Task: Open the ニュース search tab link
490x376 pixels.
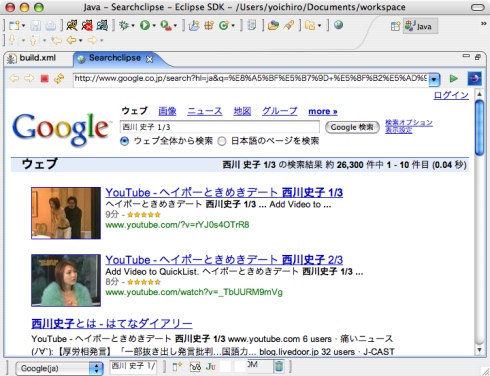Action: click(x=205, y=111)
